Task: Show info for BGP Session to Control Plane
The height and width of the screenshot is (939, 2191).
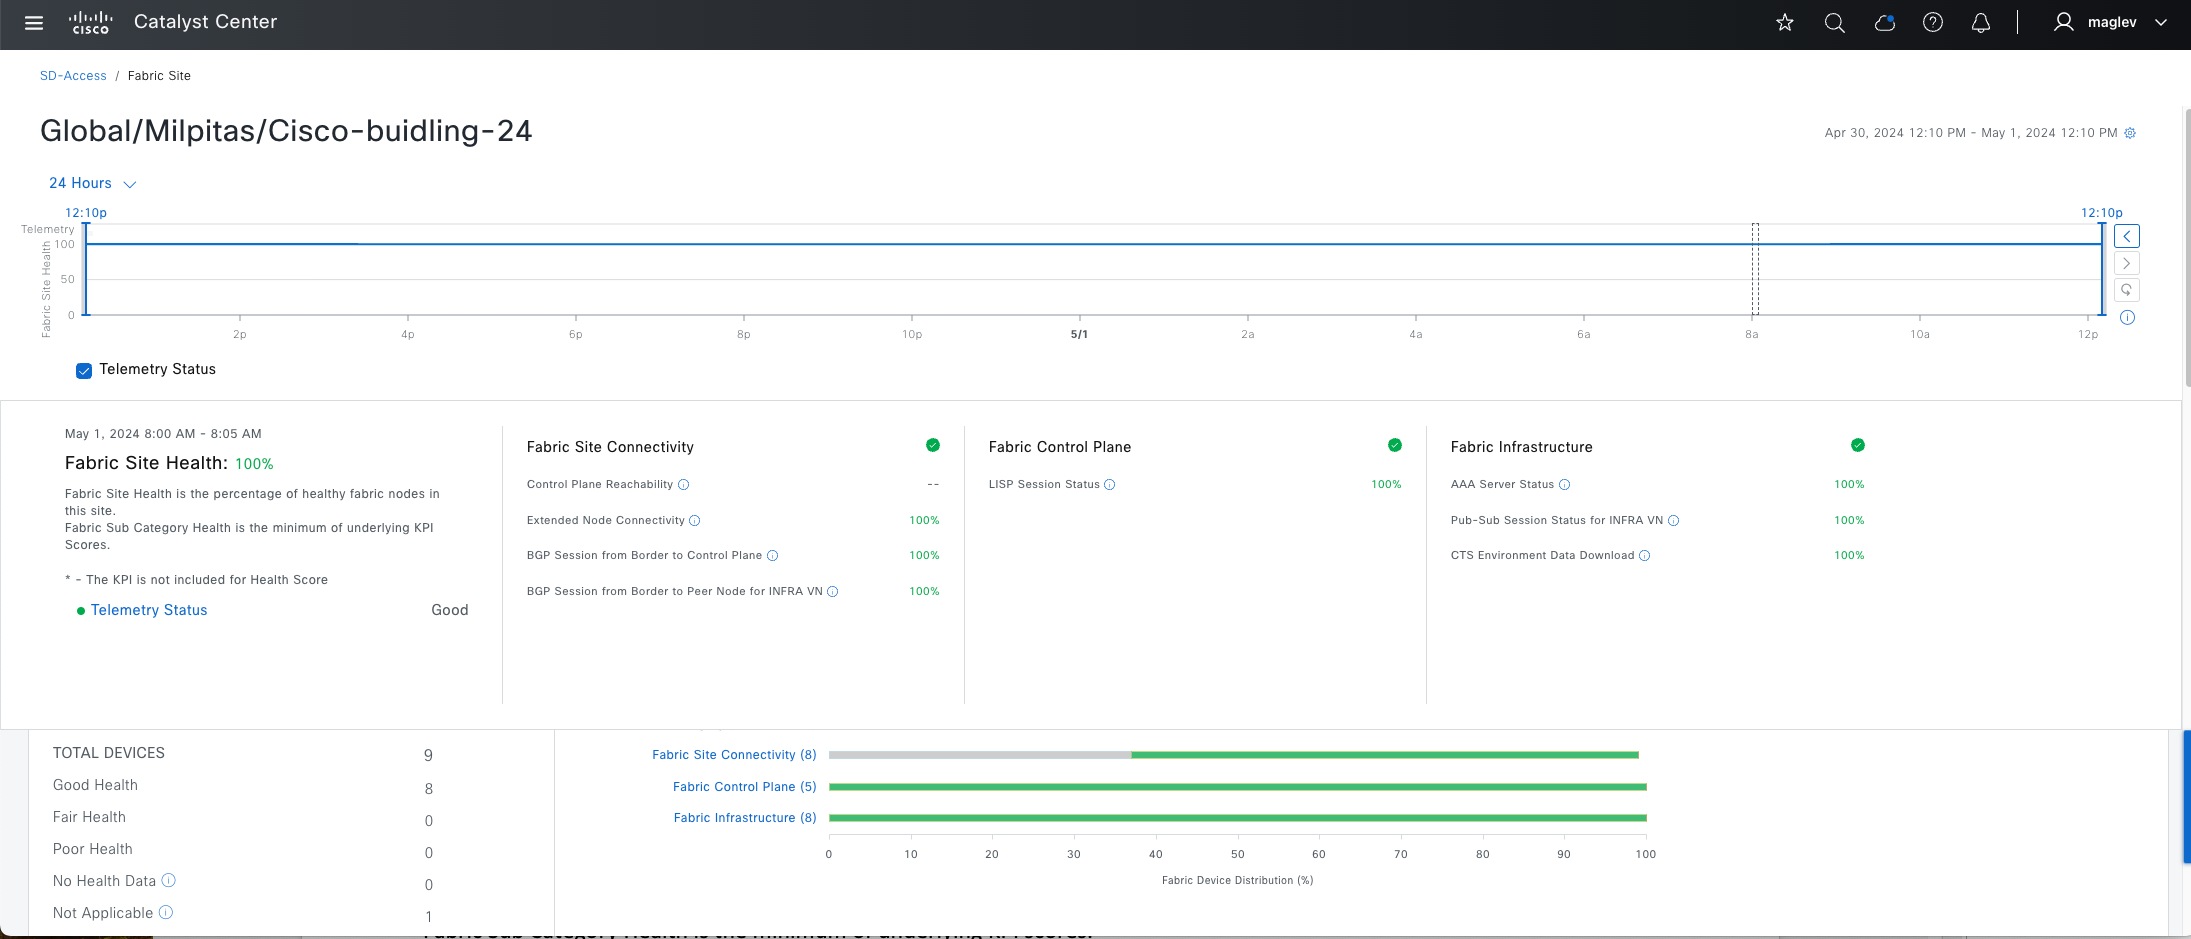Action: [772, 556]
